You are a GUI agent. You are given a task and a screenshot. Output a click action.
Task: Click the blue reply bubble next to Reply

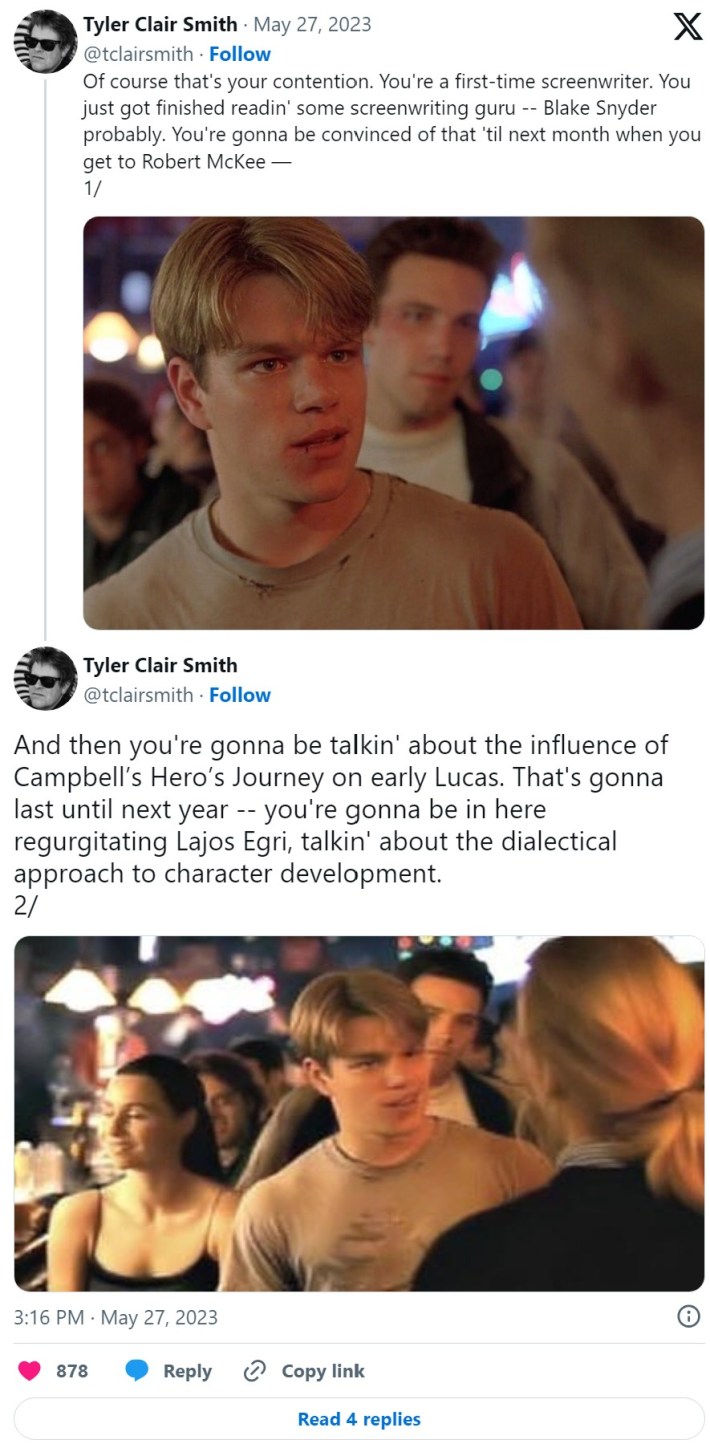[138, 1371]
